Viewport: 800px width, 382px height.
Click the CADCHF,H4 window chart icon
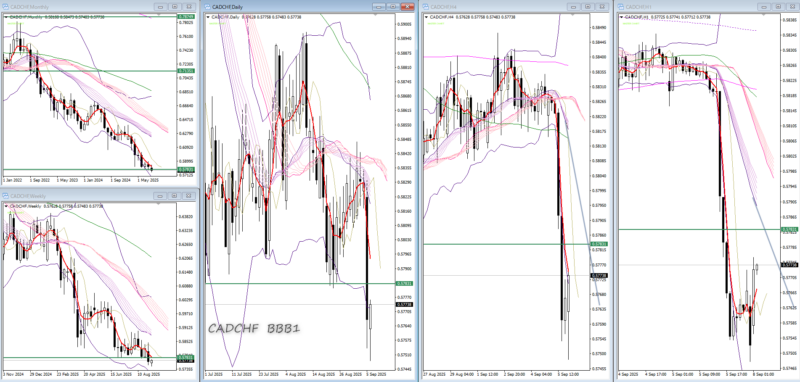(425, 7)
